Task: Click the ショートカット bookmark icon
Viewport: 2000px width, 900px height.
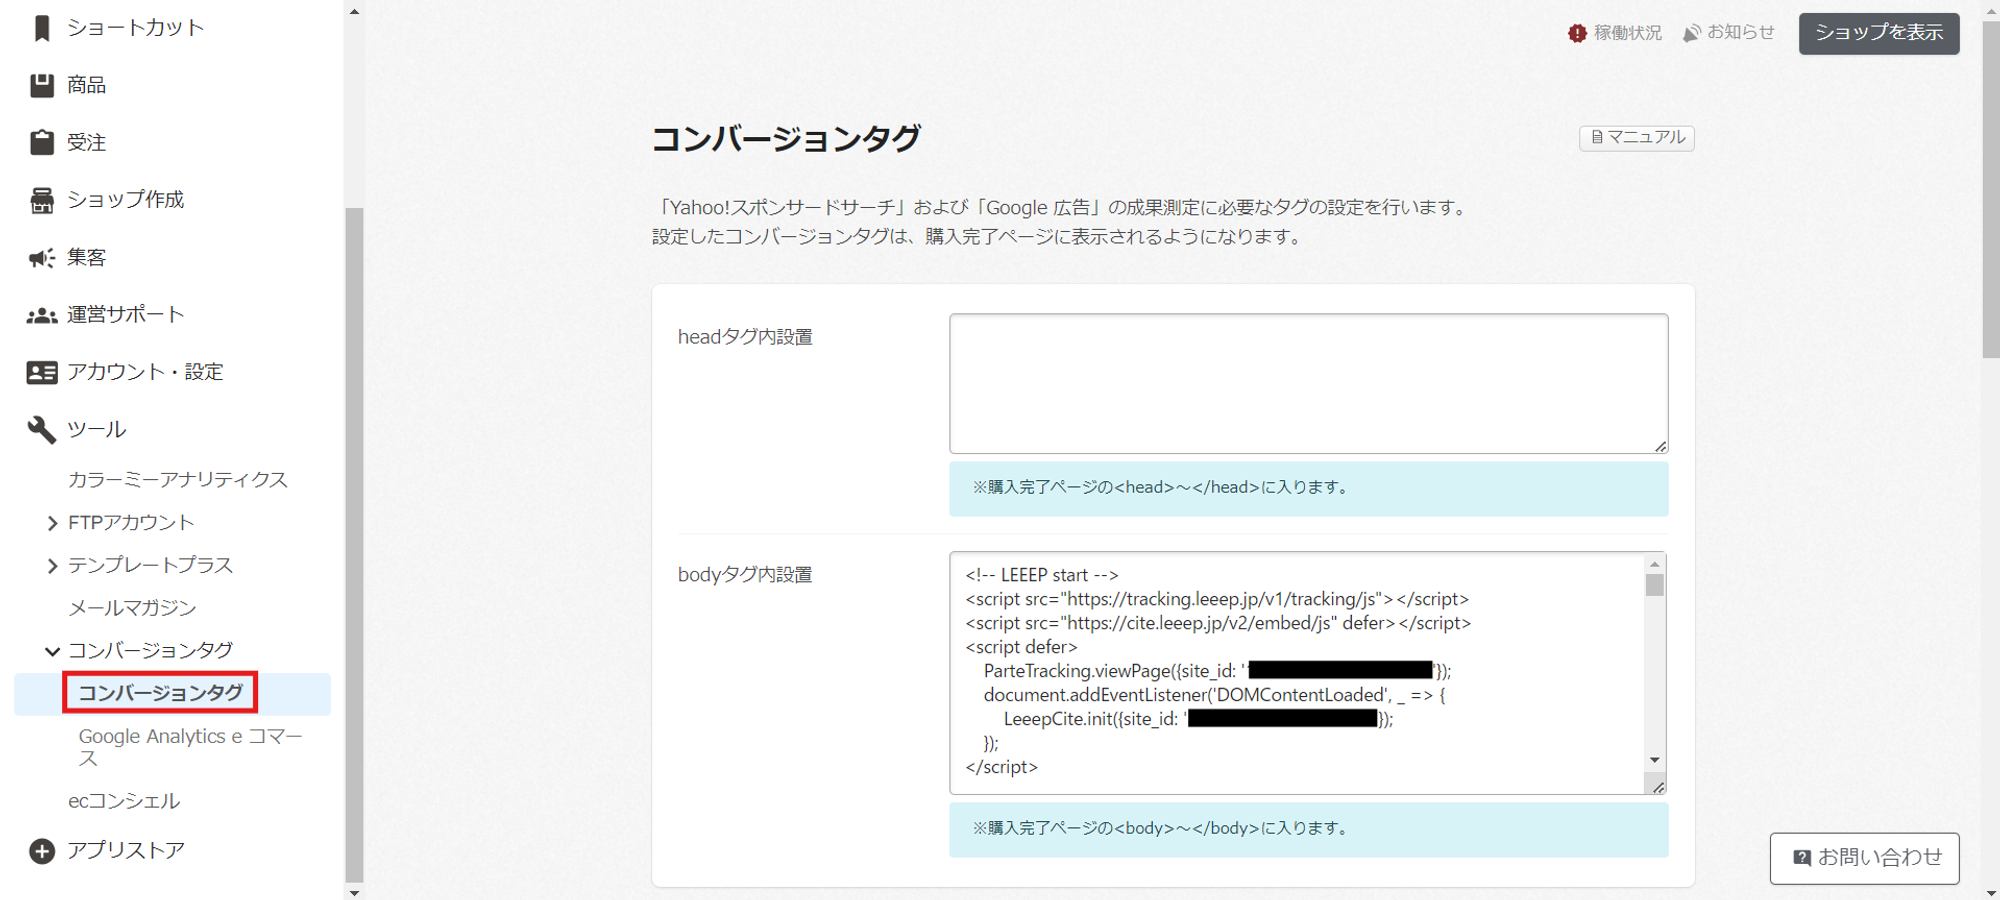Action: [41, 28]
